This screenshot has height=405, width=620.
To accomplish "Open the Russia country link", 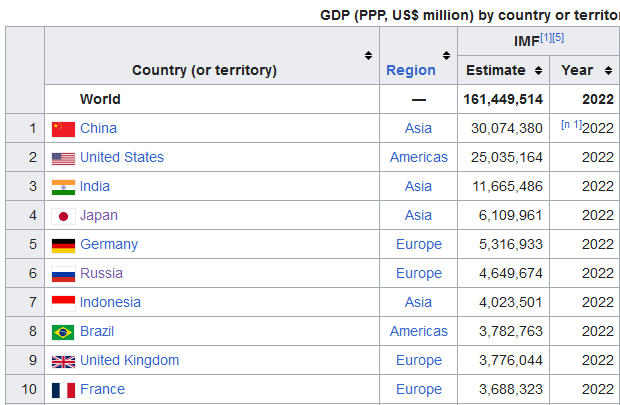I will click(x=101, y=273).
